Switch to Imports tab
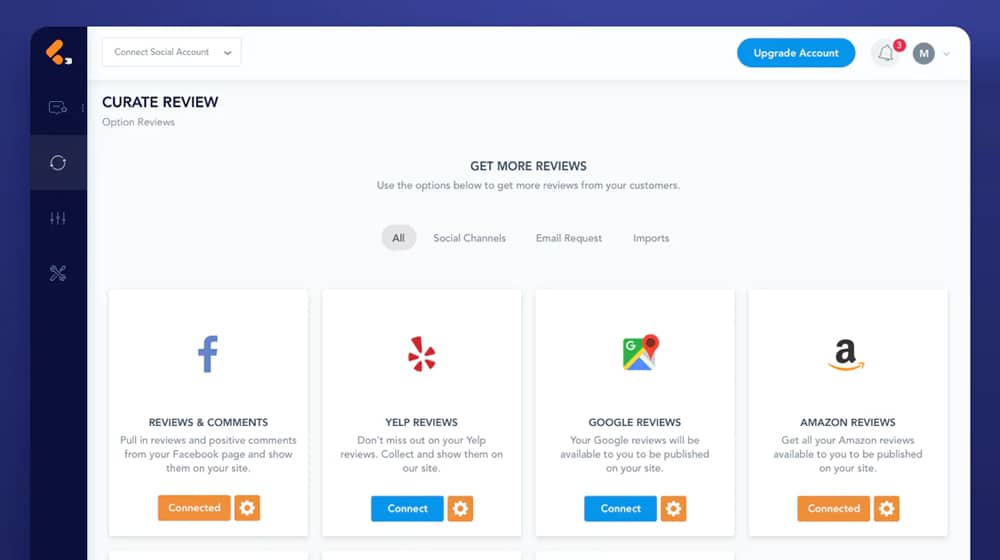Viewport: 1000px width, 560px height. pyautogui.click(x=651, y=238)
